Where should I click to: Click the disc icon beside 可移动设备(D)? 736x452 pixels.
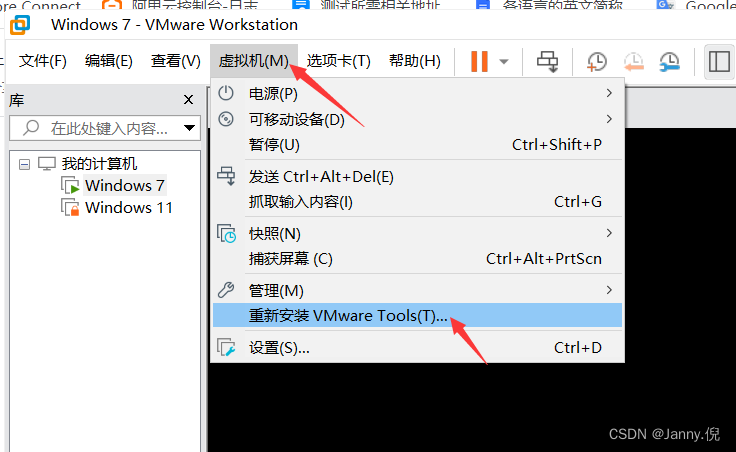[x=226, y=119]
